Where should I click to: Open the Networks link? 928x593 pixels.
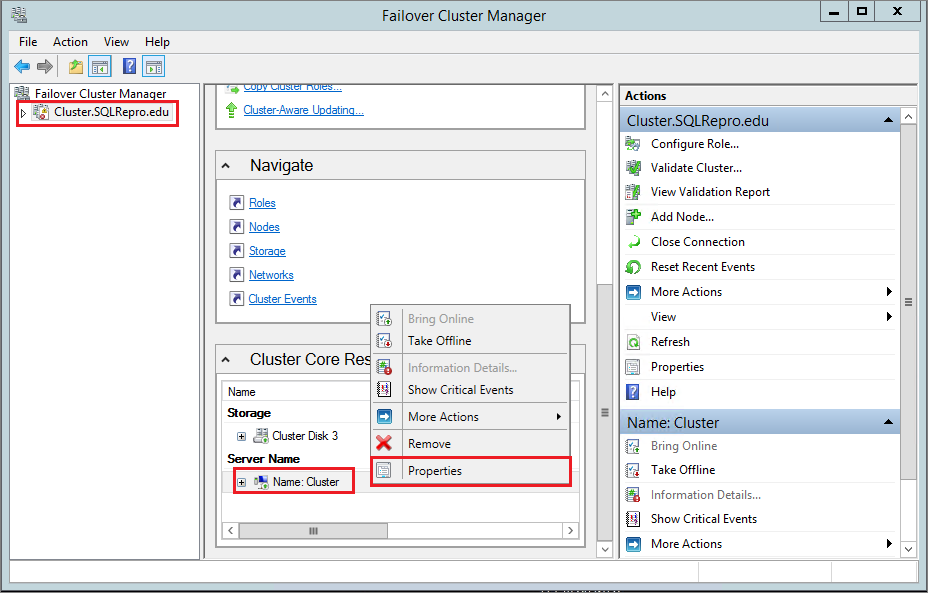(x=271, y=275)
